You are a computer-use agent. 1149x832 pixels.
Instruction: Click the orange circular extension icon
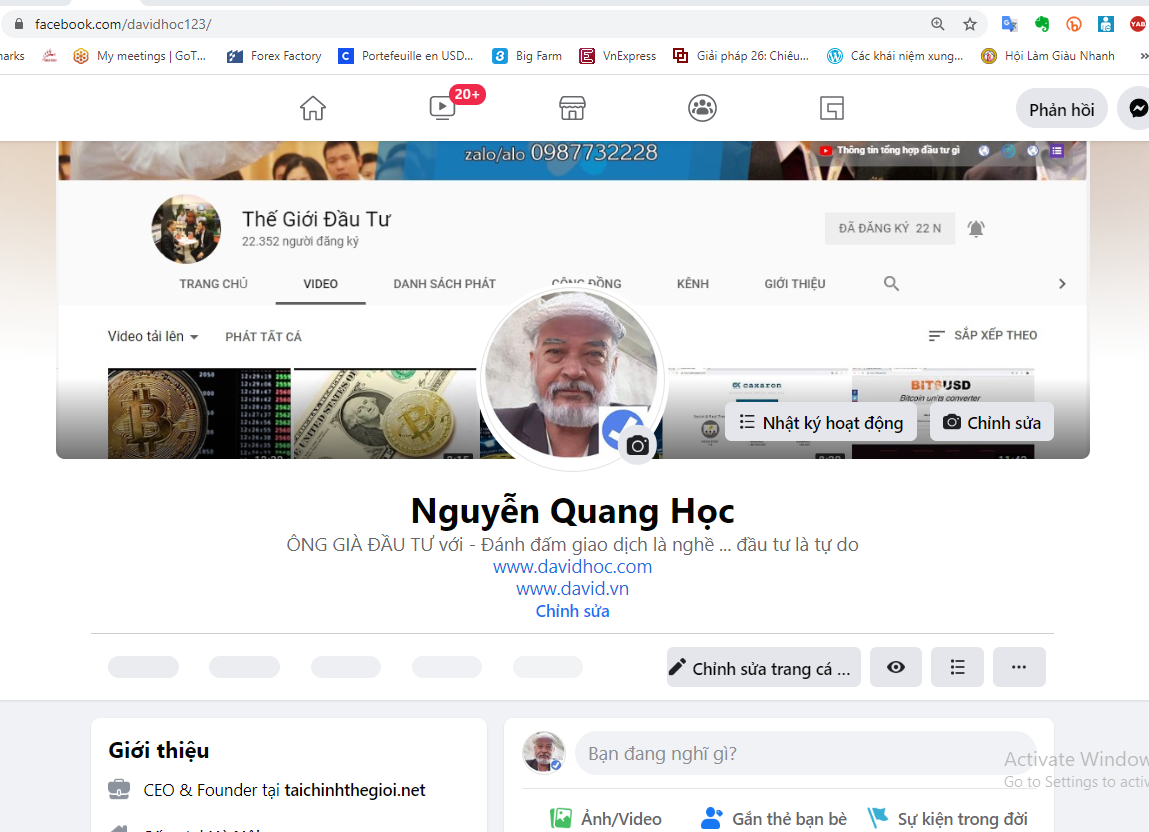[x=1074, y=24]
